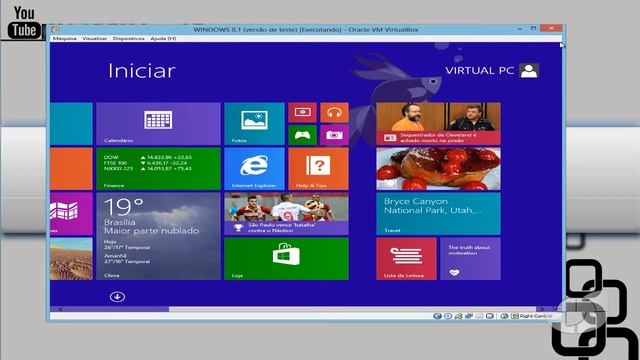Click the VirtualBox network status icon
This screenshot has height=360, width=640.
(x=469, y=316)
